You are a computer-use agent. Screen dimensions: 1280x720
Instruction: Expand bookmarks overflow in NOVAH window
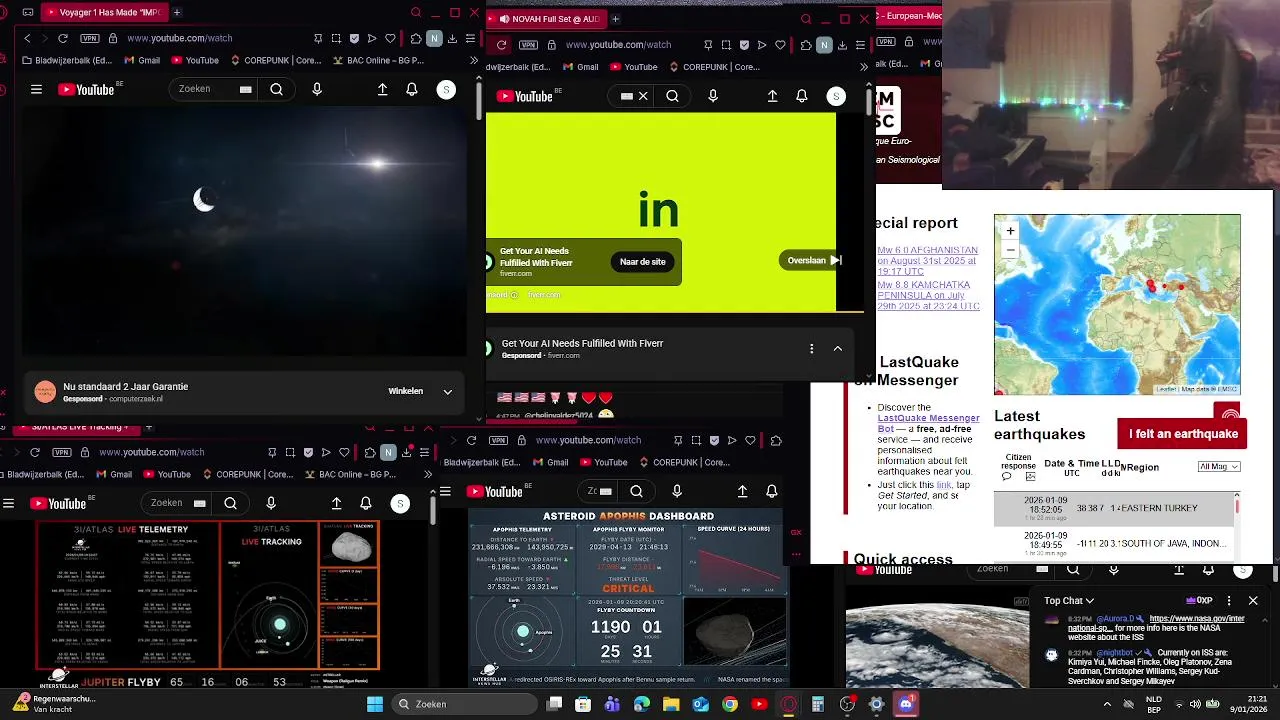click(864, 67)
